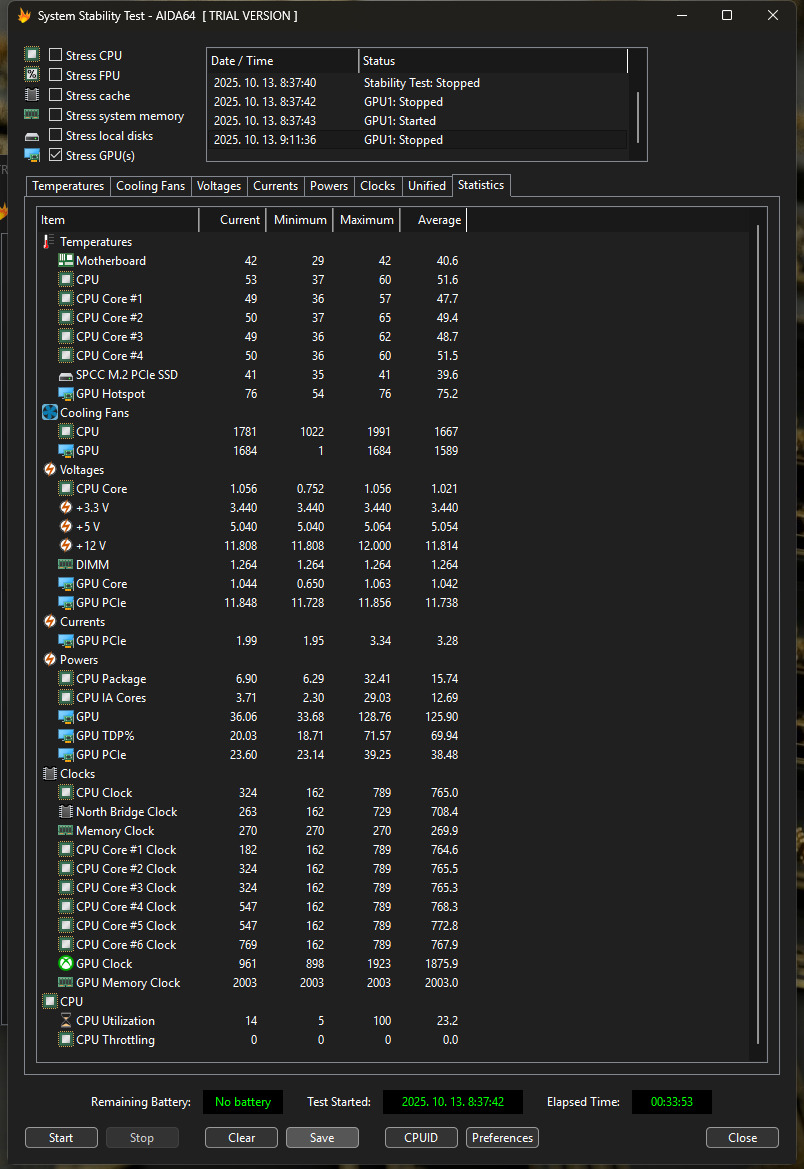Uncheck the Stress GPU(s) checkbox
The image size is (804, 1169).
[x=55, y=155]
